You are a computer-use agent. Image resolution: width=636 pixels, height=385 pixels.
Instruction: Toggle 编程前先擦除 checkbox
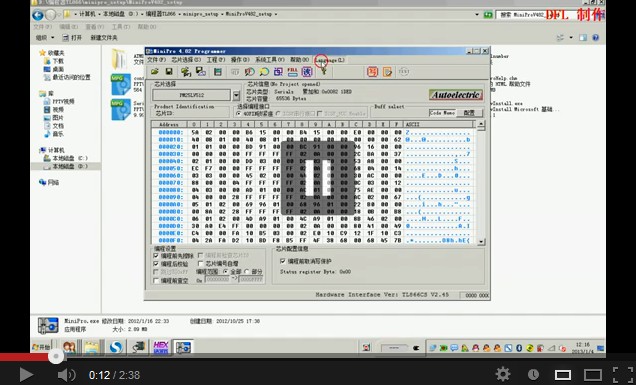pyautogui.click(x=156, y=256)
